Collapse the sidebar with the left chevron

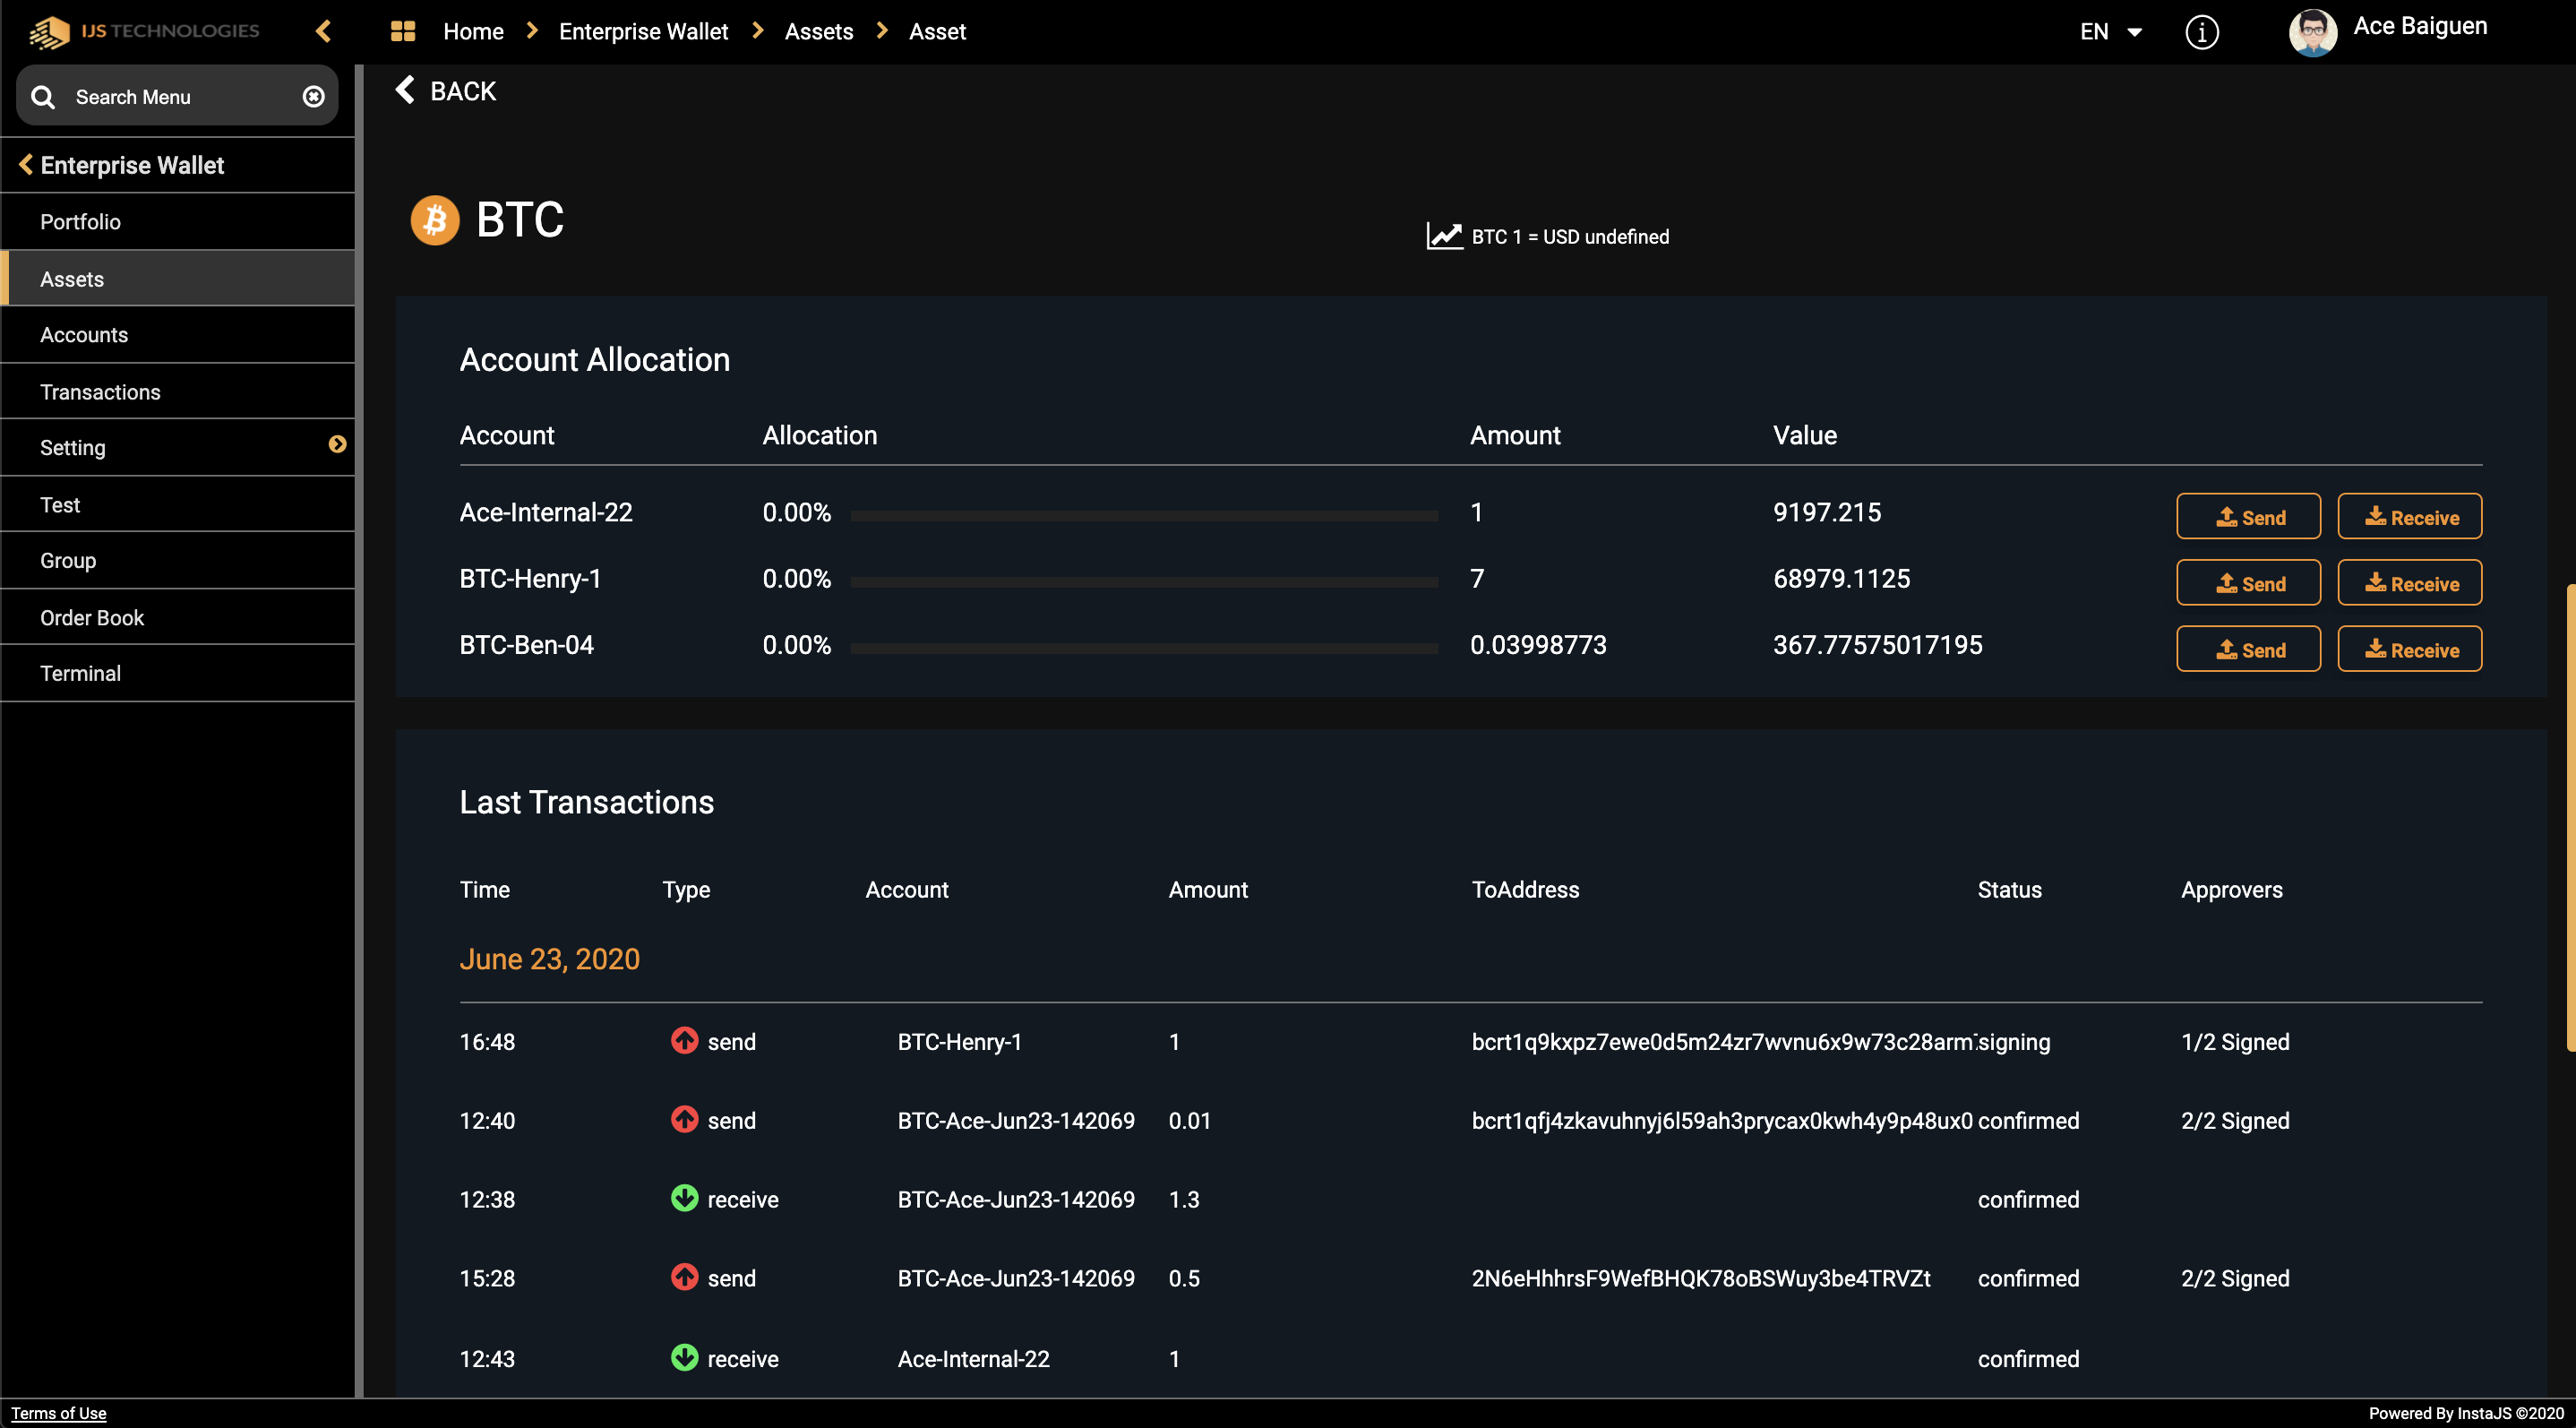tap(323, 32)
